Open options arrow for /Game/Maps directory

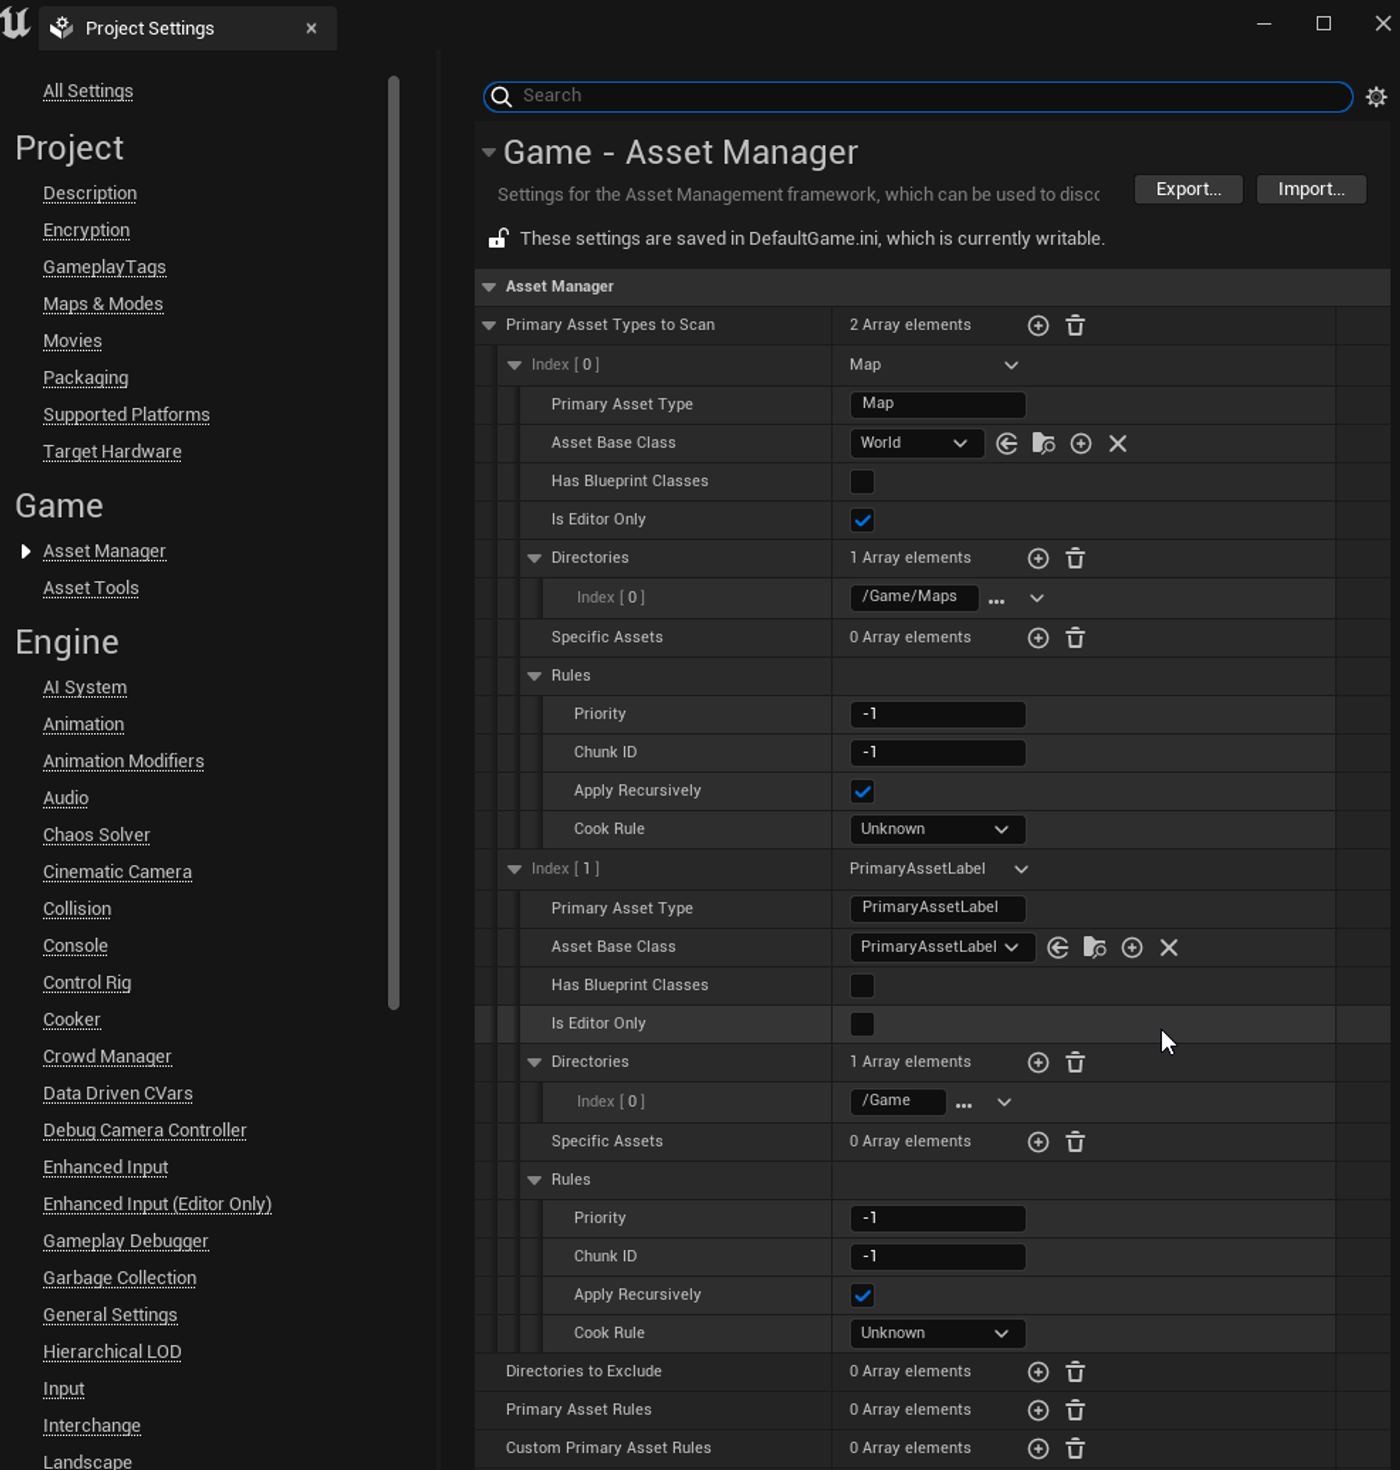[1037, 598]
